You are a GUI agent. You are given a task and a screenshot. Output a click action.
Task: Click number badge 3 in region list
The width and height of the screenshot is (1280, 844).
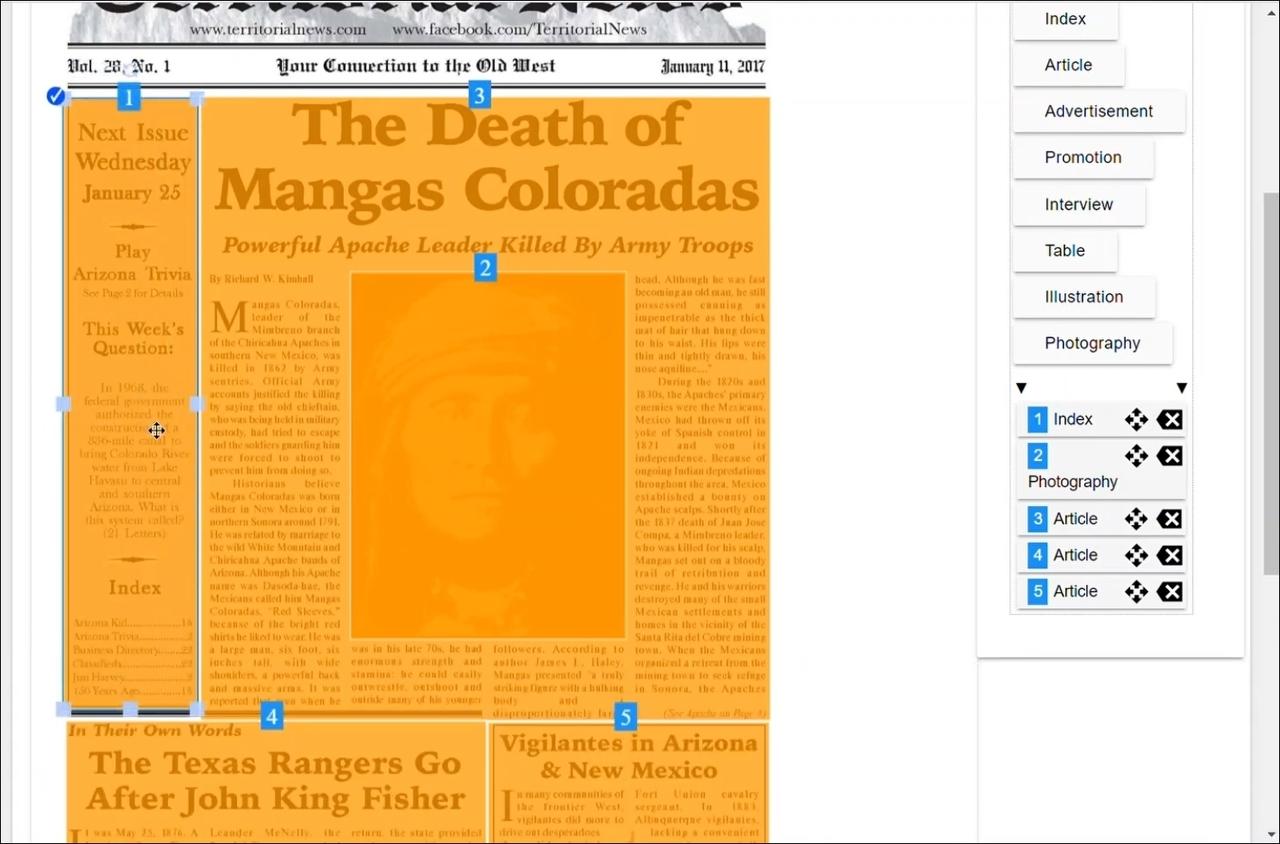point(1038,518)
